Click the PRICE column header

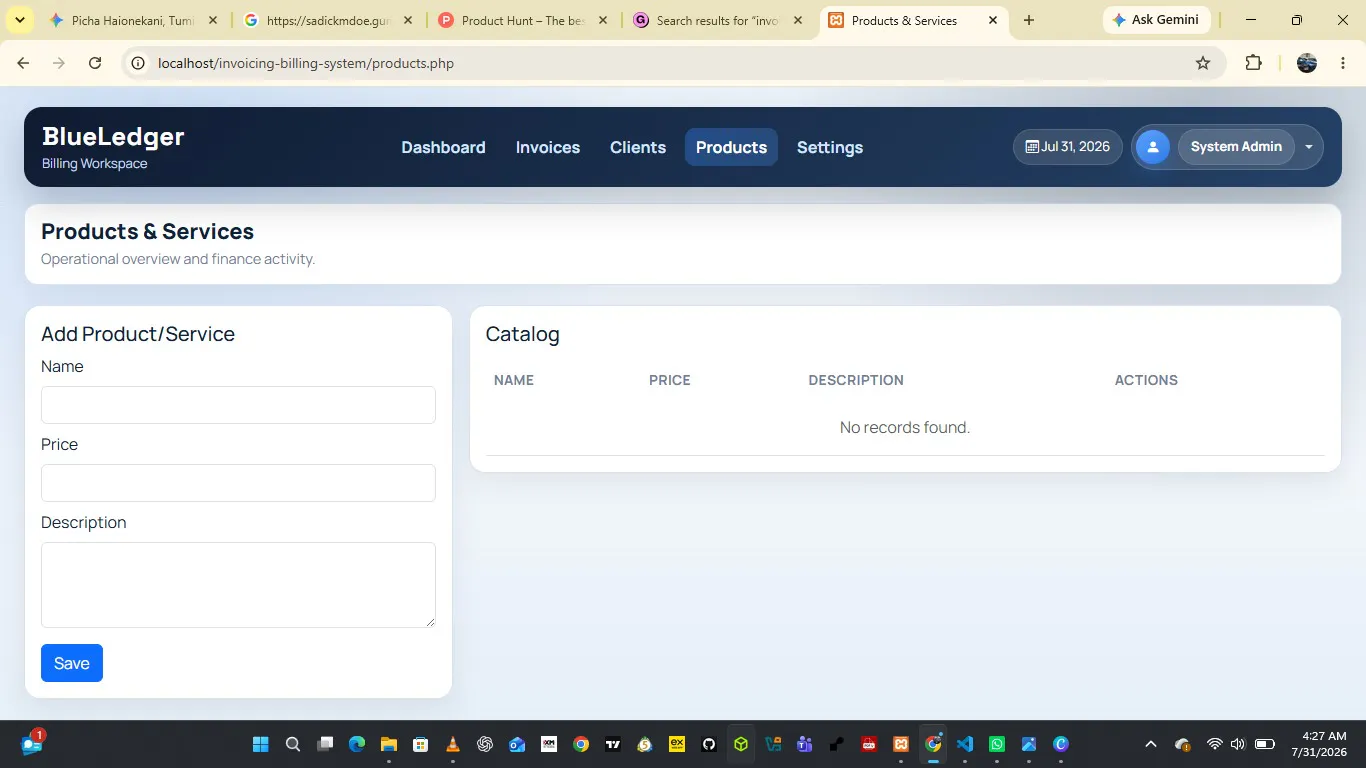point(670,380)
